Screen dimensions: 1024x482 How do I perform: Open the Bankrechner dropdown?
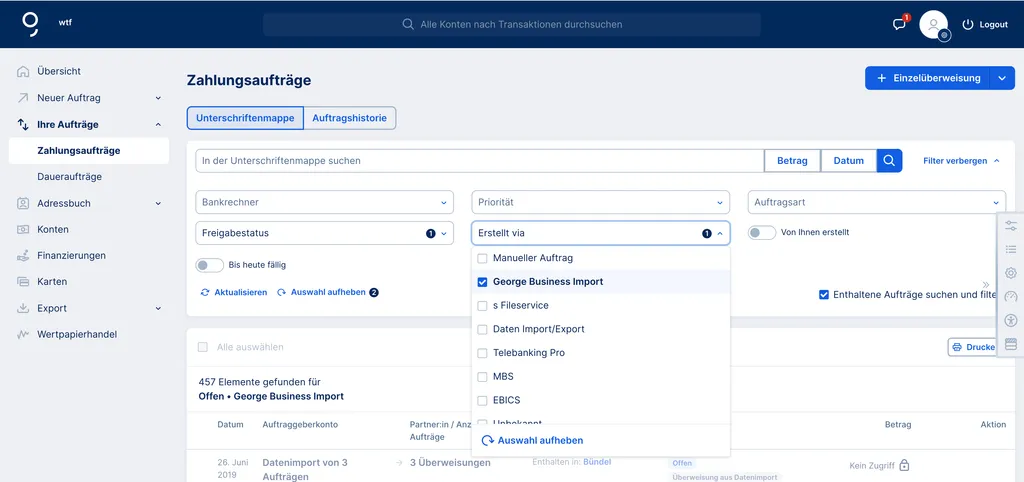coord(325,202)
